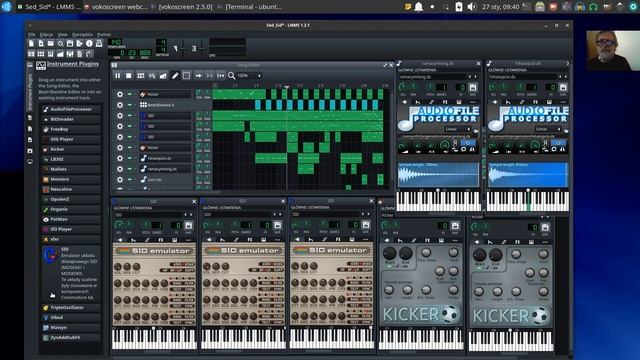This screenshot has height=360, width=640.
Task: Open the Pomoc menu
Action: click(x=104, y=35)
